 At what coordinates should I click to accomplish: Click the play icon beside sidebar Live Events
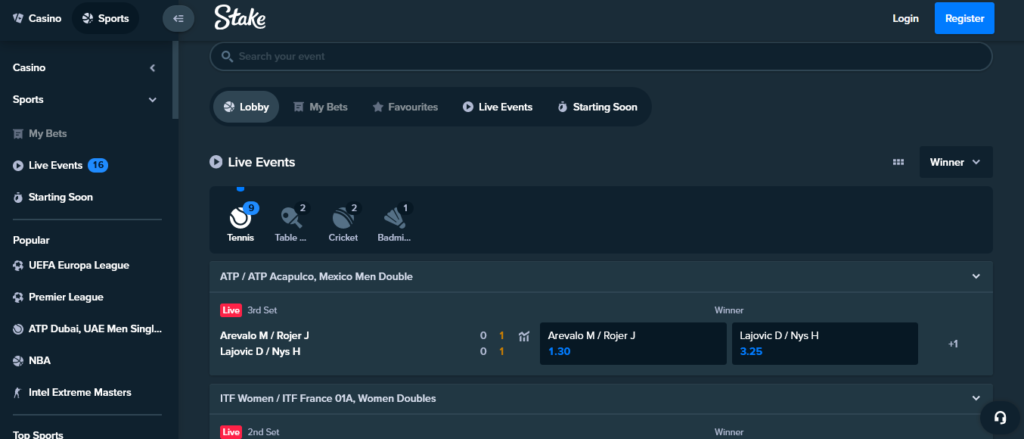[x=18, y=166]
